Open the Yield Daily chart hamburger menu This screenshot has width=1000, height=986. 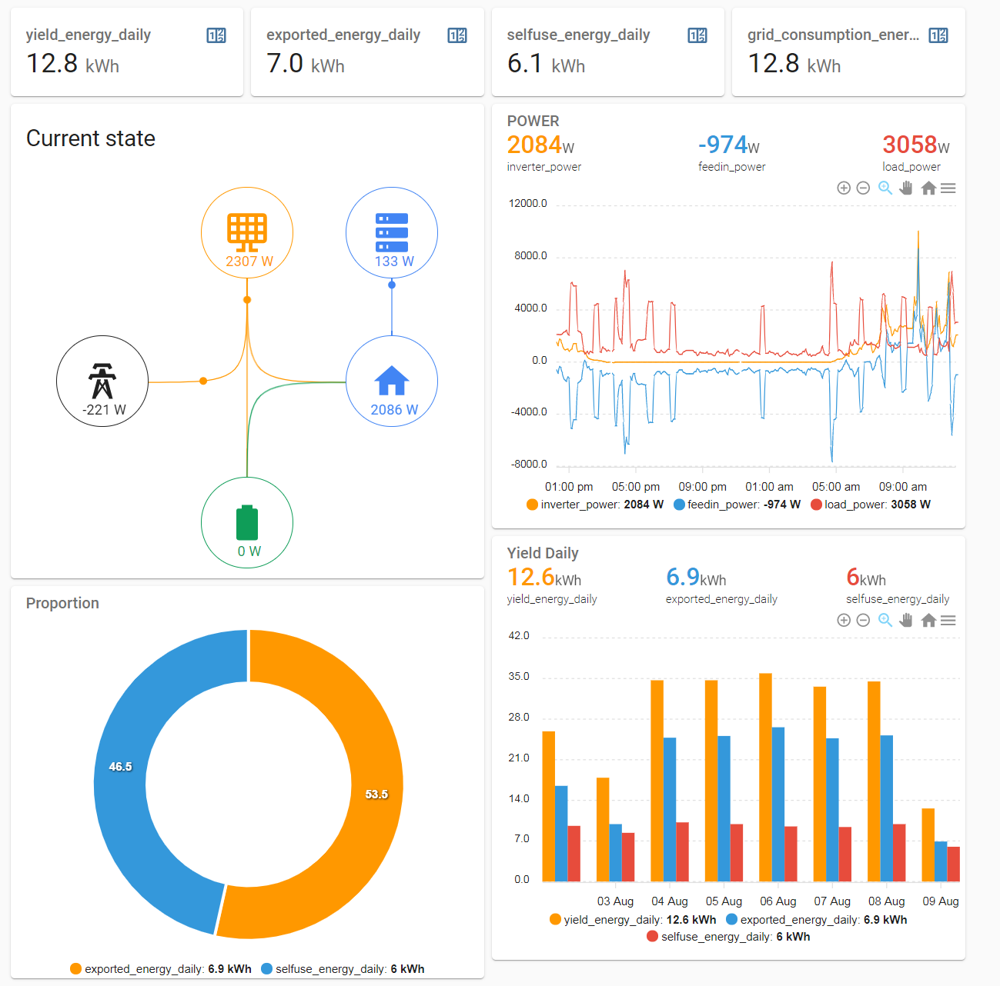[x=948, y=620]
